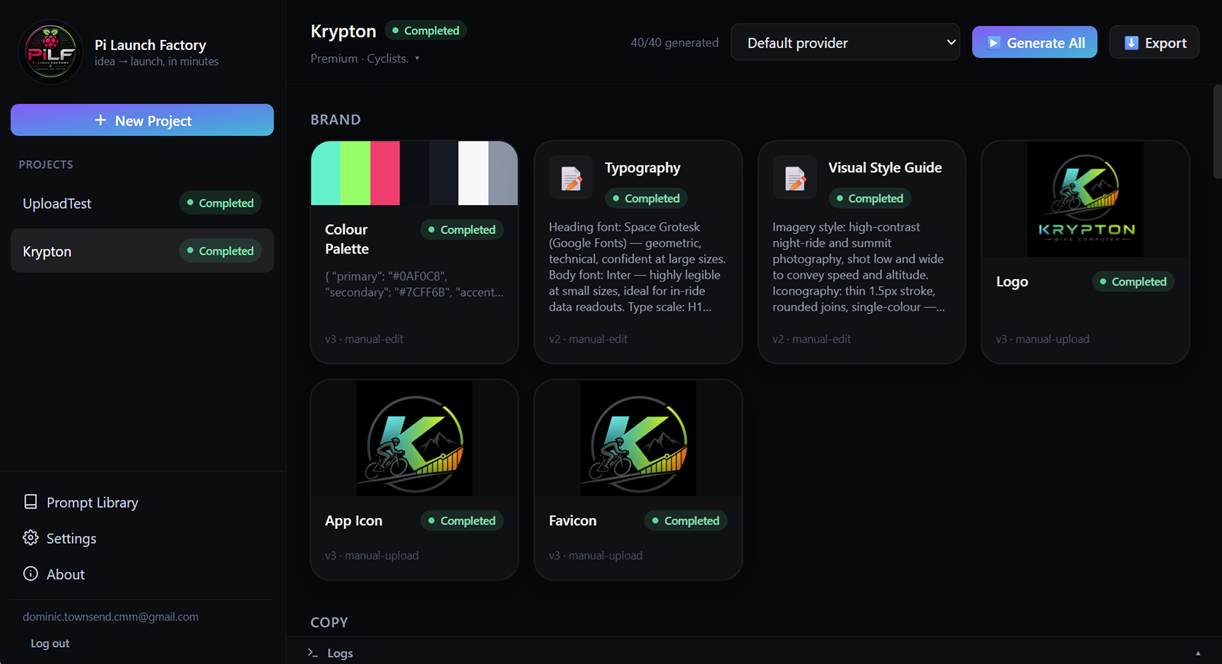Click the play icon on Generate All
This screenshot has height=664, width=1222.
tap(993, 43)
